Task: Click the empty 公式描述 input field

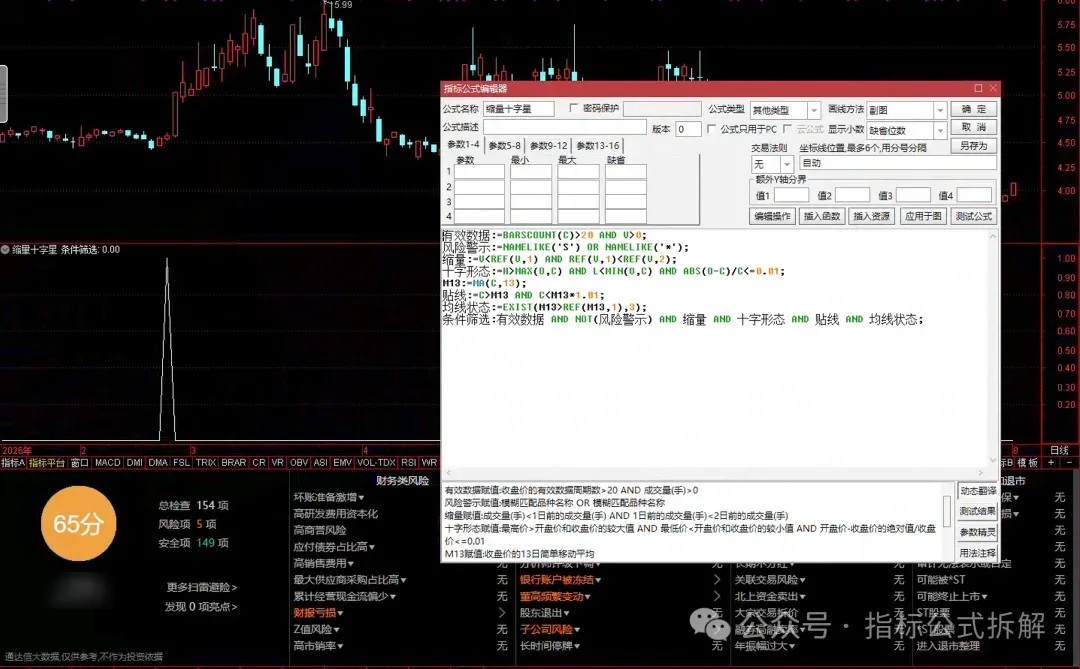Action: pos(565,127)
